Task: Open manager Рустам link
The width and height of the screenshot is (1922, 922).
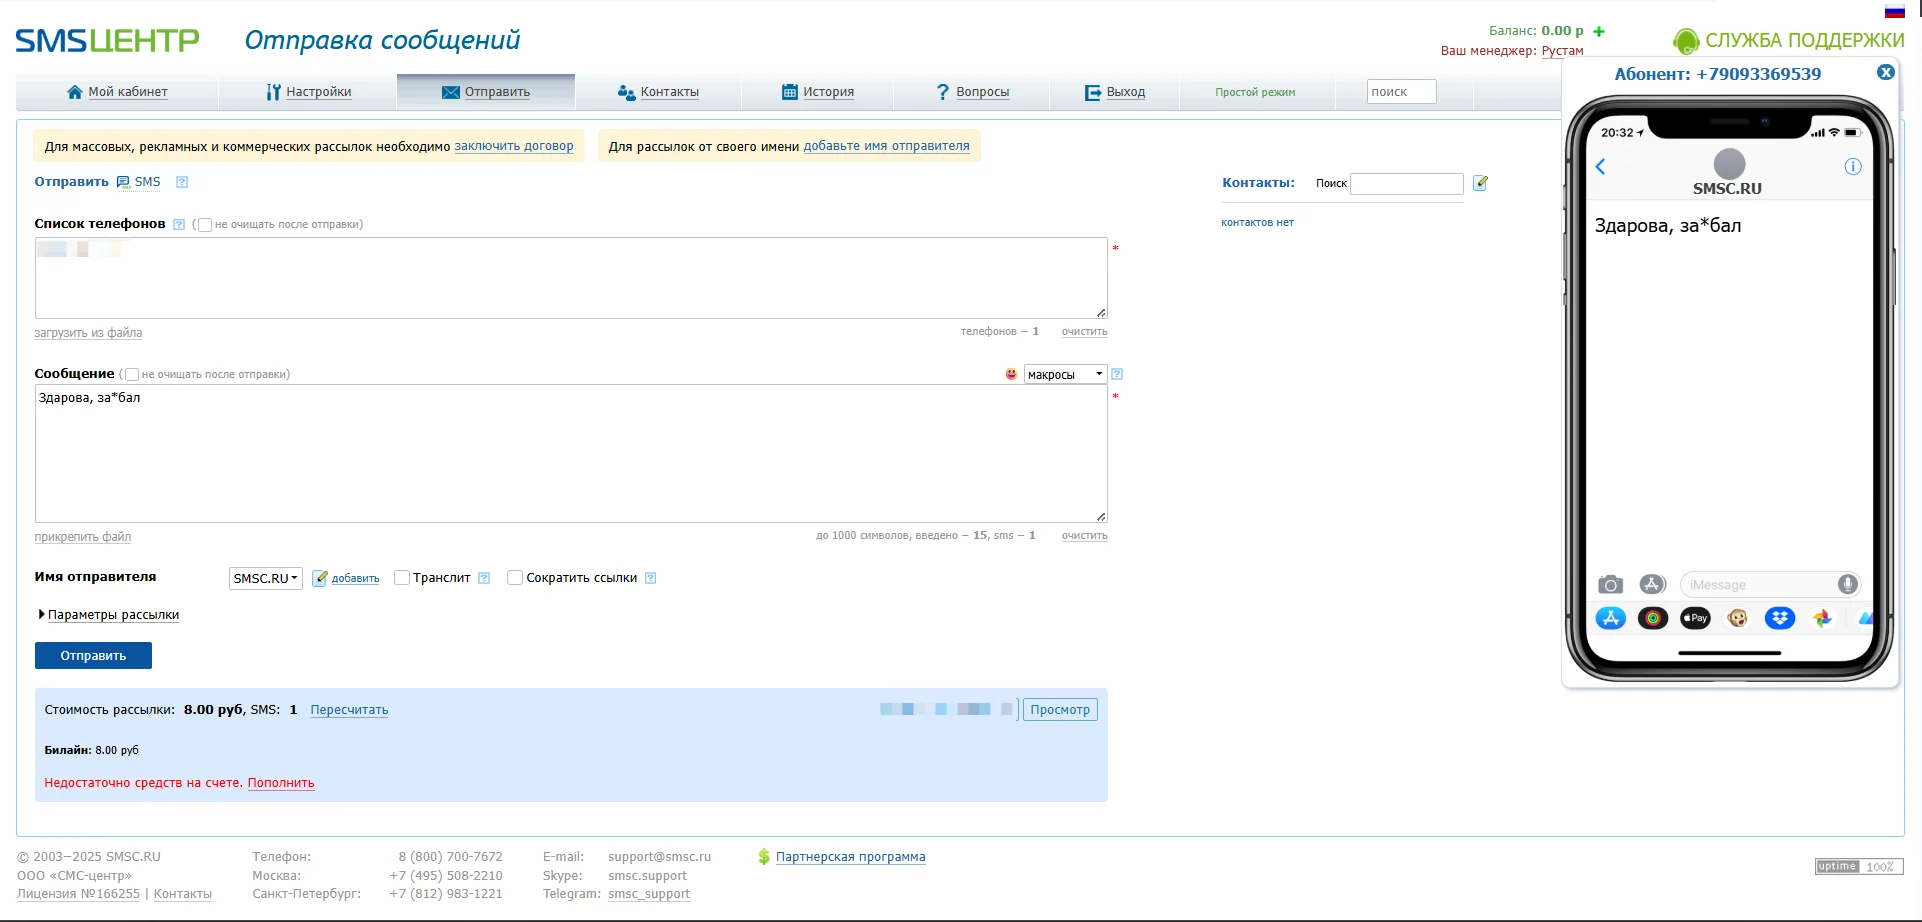Action: tap(1563, 51)
